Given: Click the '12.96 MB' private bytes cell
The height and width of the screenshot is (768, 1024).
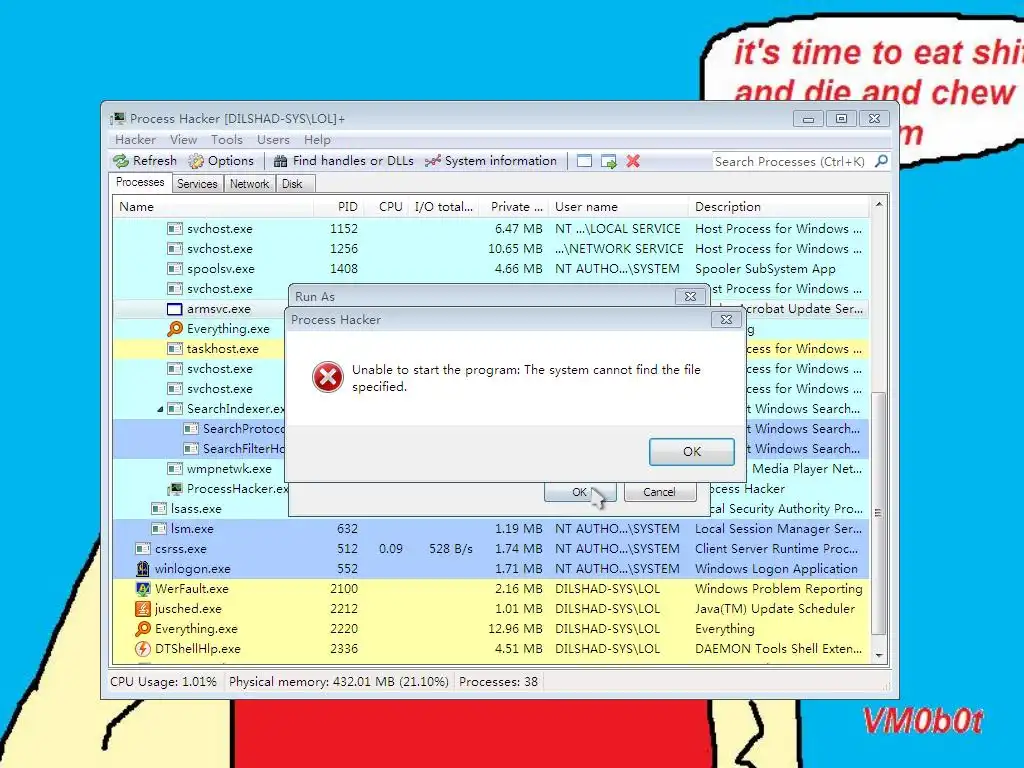Looking at the screenshot, I should (x=515, y=629).
